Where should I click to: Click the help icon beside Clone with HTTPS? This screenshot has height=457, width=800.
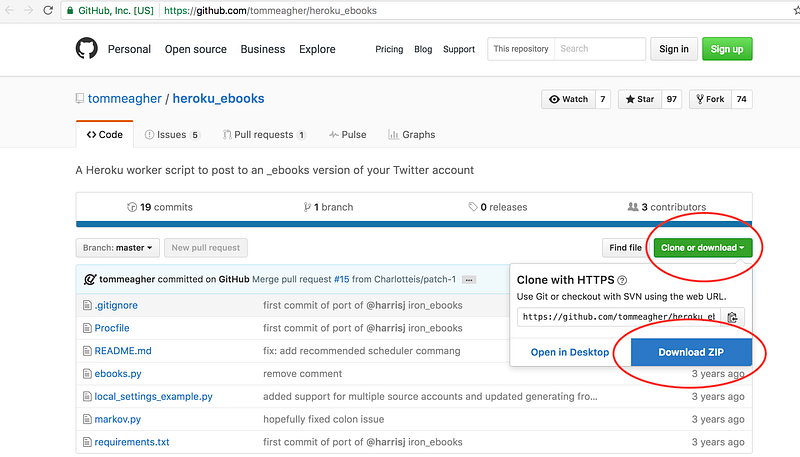(x=622, y=281)
